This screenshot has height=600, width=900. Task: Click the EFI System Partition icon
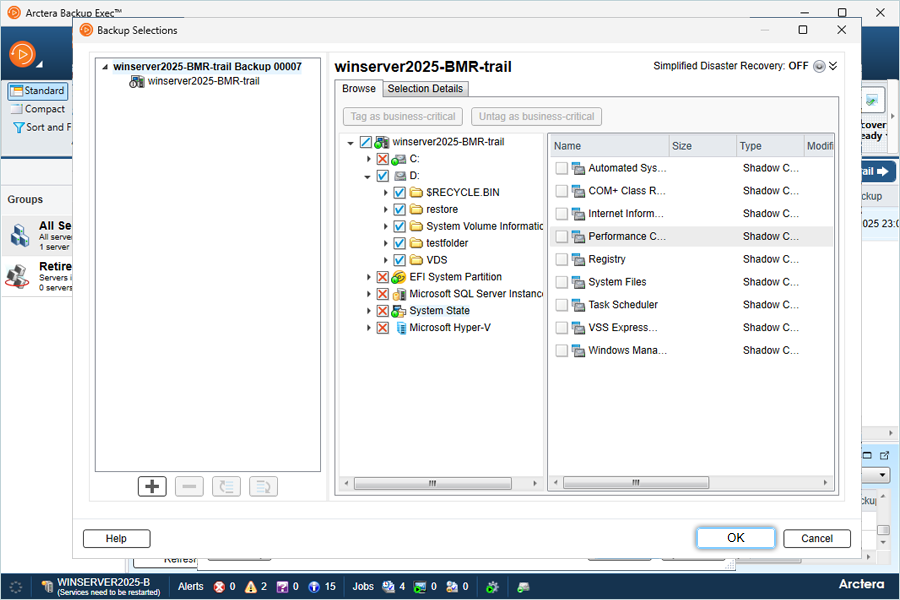click(x=399, y=277)
